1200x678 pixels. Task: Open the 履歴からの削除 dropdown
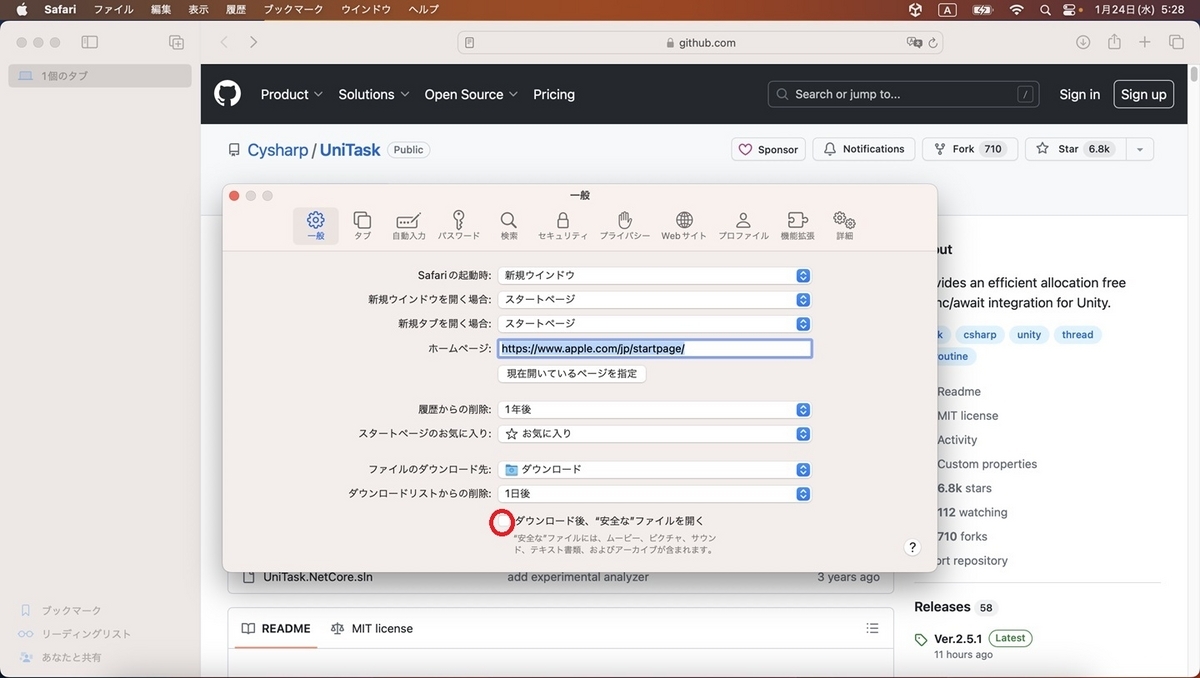[654, 410]
